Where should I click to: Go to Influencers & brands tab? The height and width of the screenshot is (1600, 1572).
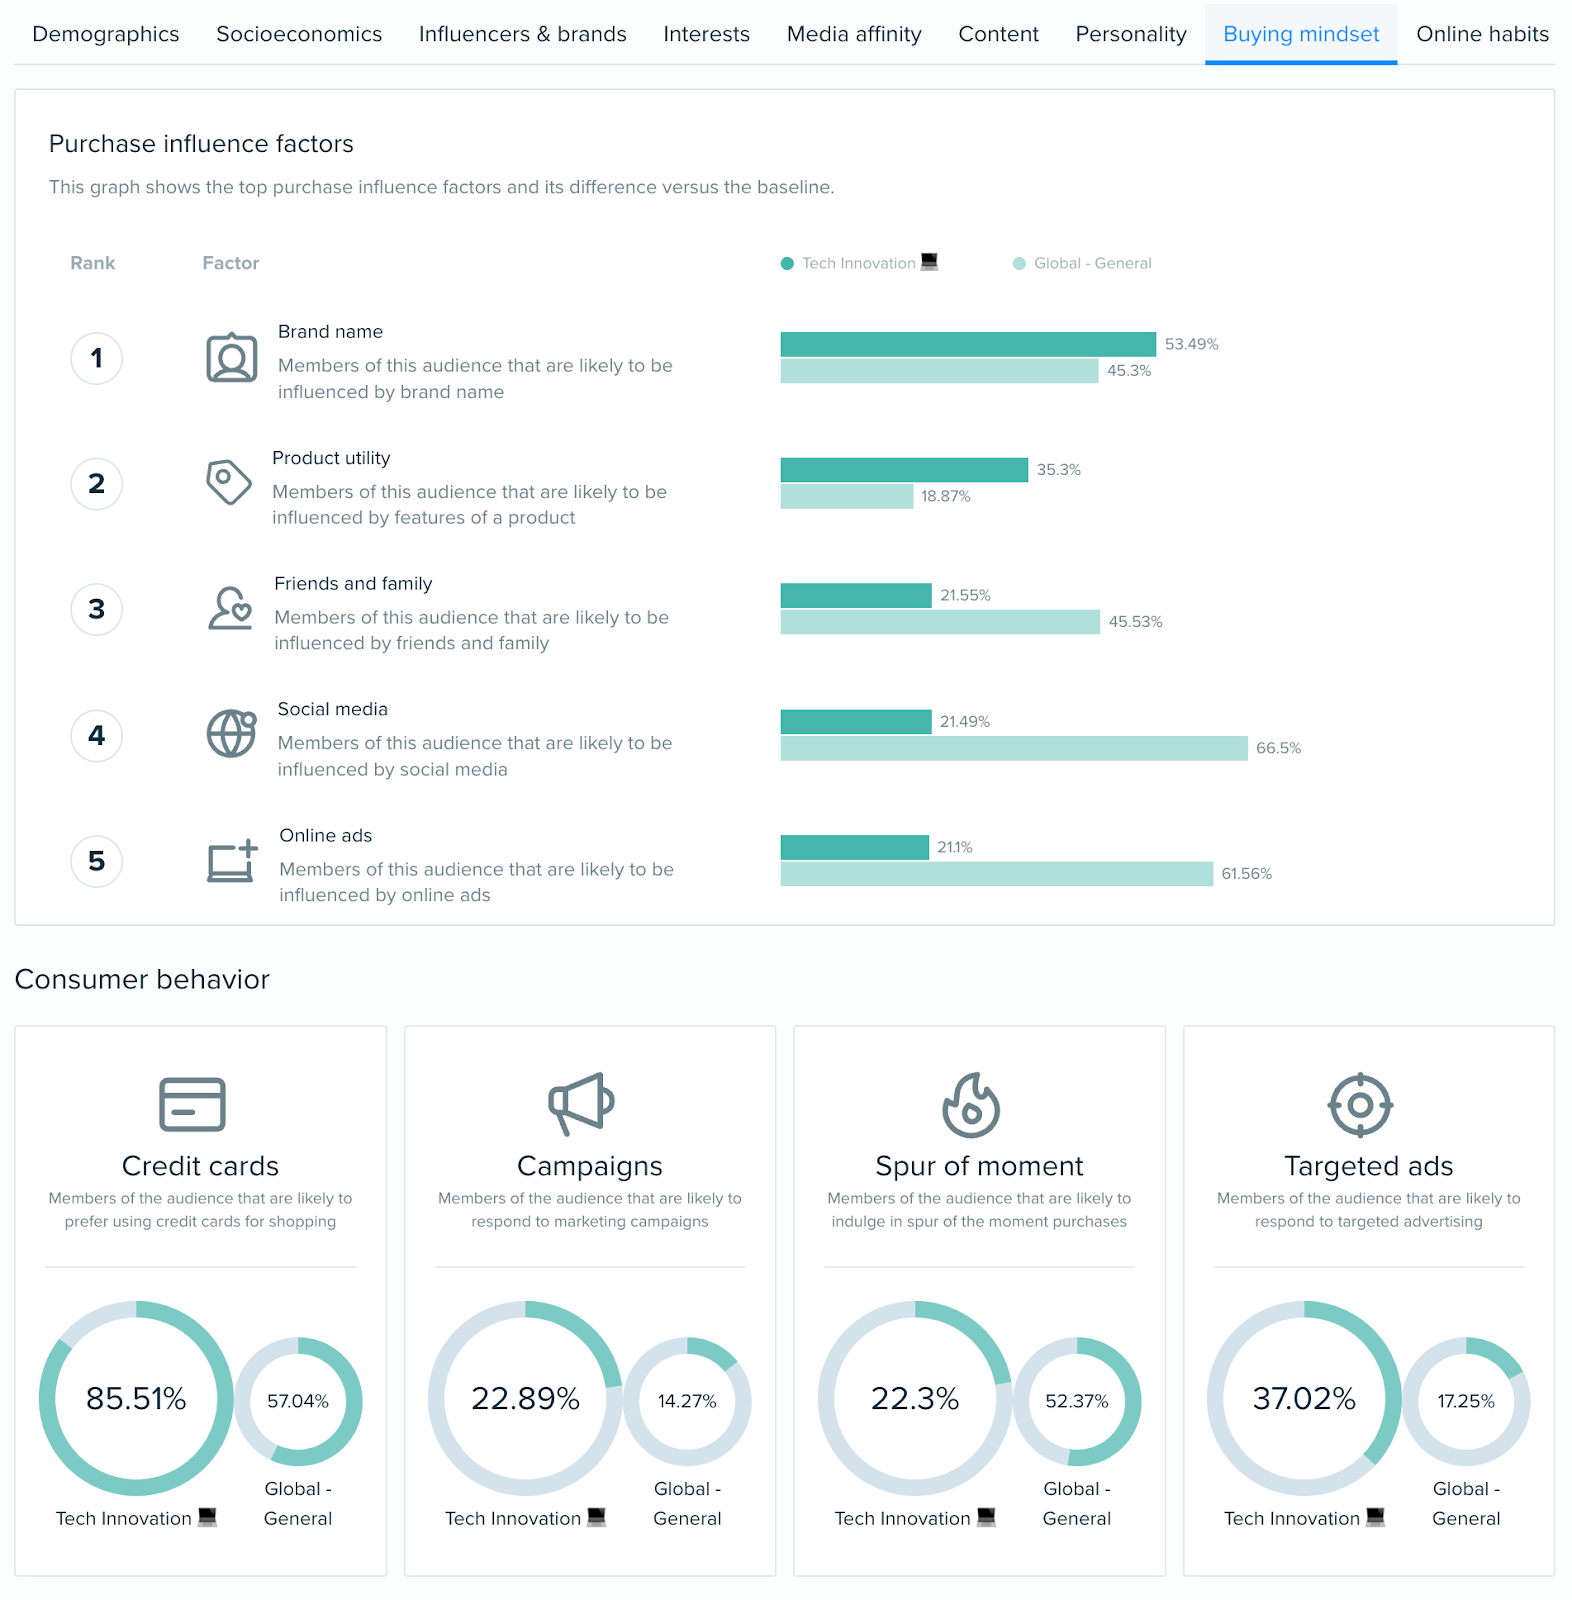click(x=522, y=34)
